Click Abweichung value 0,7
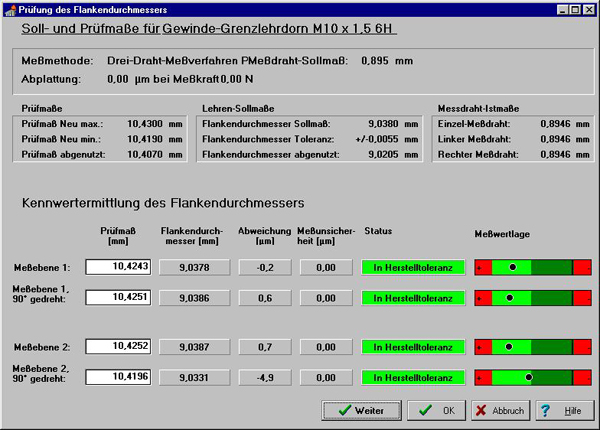 [x=265, y=347]
